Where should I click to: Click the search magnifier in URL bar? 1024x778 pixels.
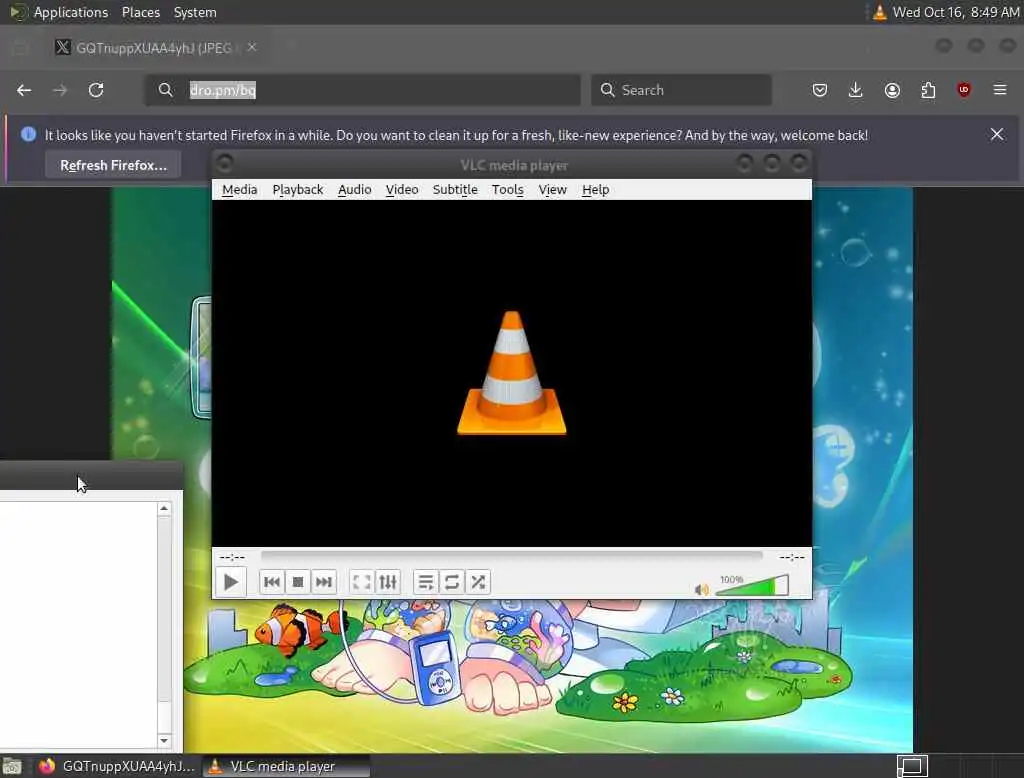166,90
